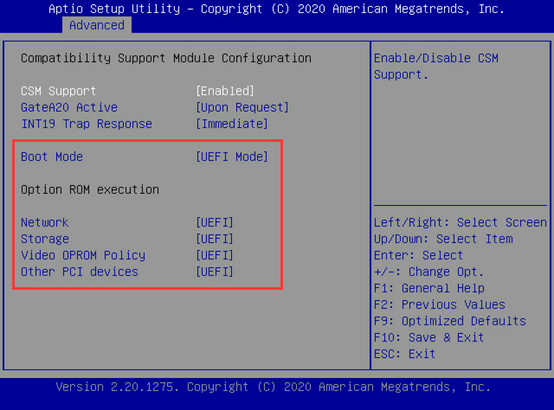Select the Network option ROM item
The height and width of the screenshot is (410, 554).
pyautogui.click(x=45, y=223)
